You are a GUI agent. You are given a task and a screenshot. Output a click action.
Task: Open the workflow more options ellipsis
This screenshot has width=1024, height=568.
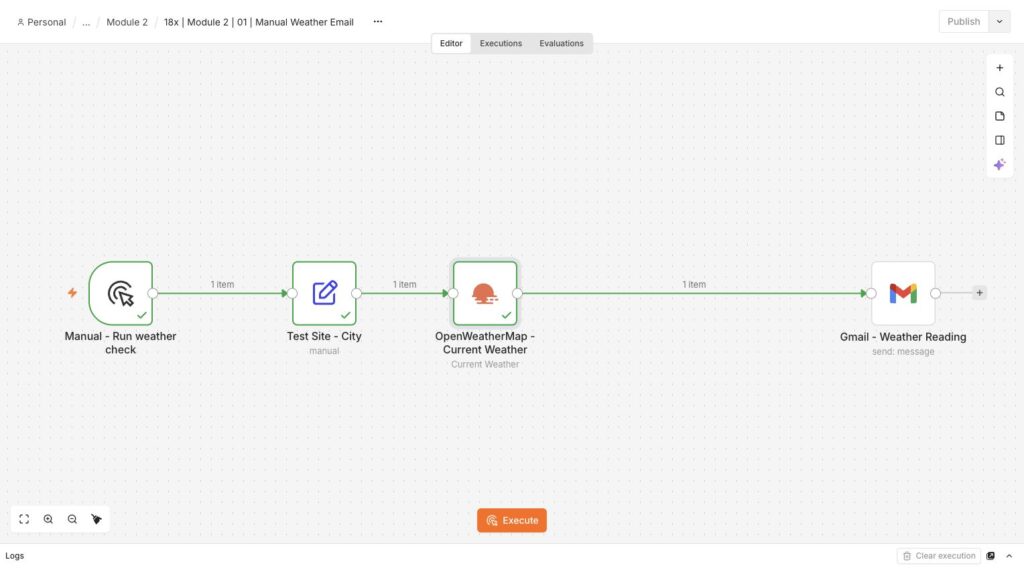pos(377,22)
